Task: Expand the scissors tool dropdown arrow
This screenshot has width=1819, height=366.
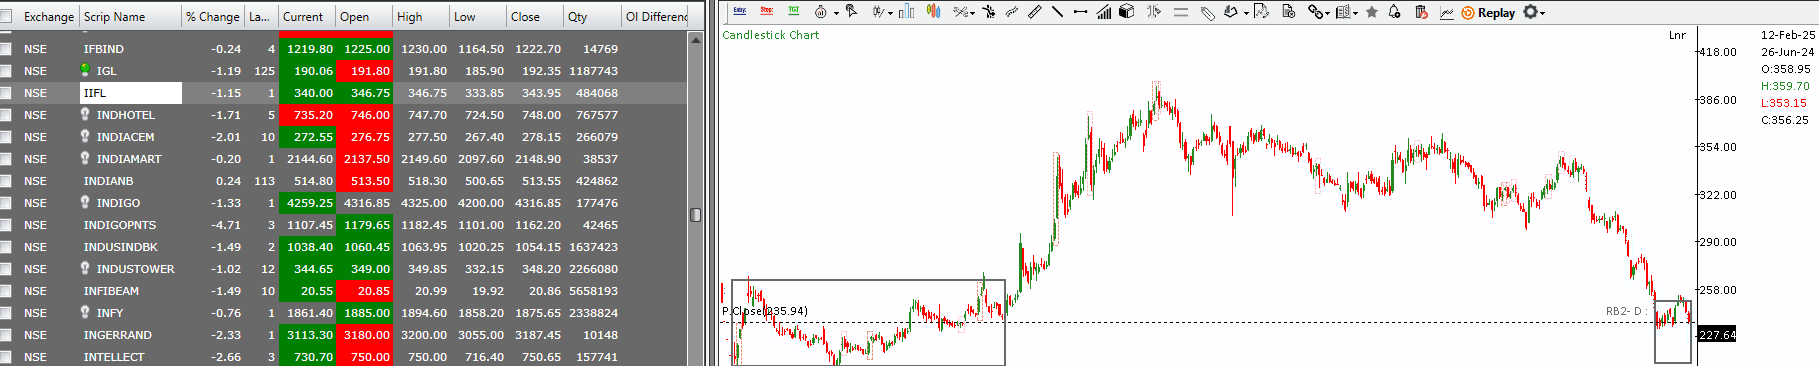Action: tap(972, 13)
